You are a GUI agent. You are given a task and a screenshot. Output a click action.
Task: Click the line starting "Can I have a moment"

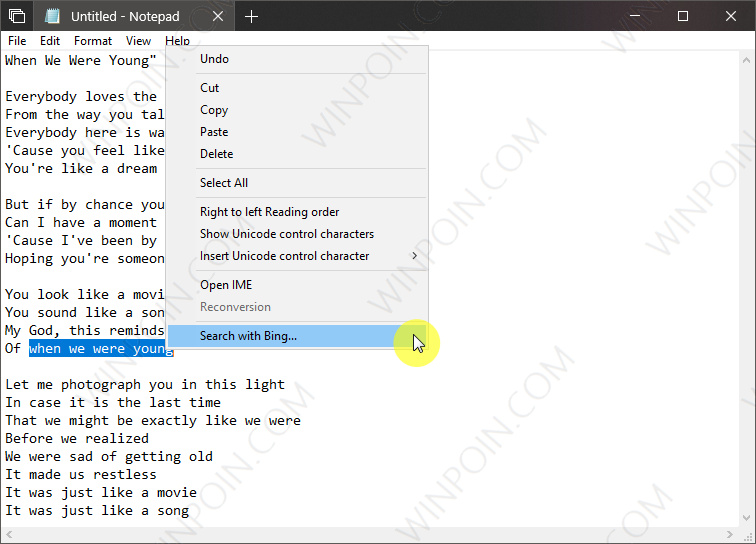81,222
